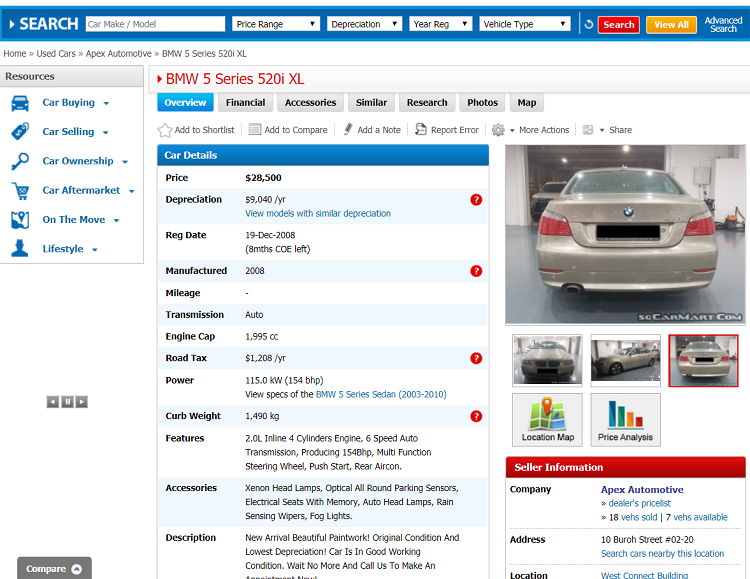Click the On The Move map icon
This screenshot has height=579, width=750.
click(20, 220)
